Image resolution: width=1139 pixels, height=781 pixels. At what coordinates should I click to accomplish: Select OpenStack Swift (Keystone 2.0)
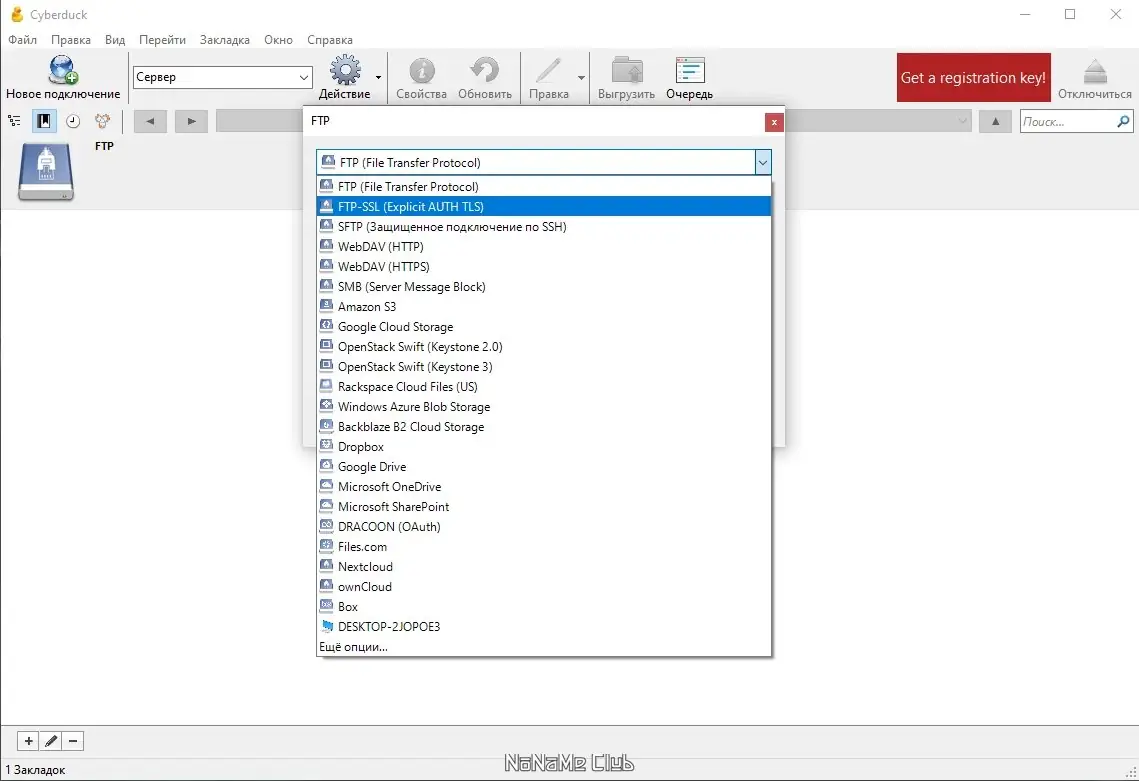544,347
